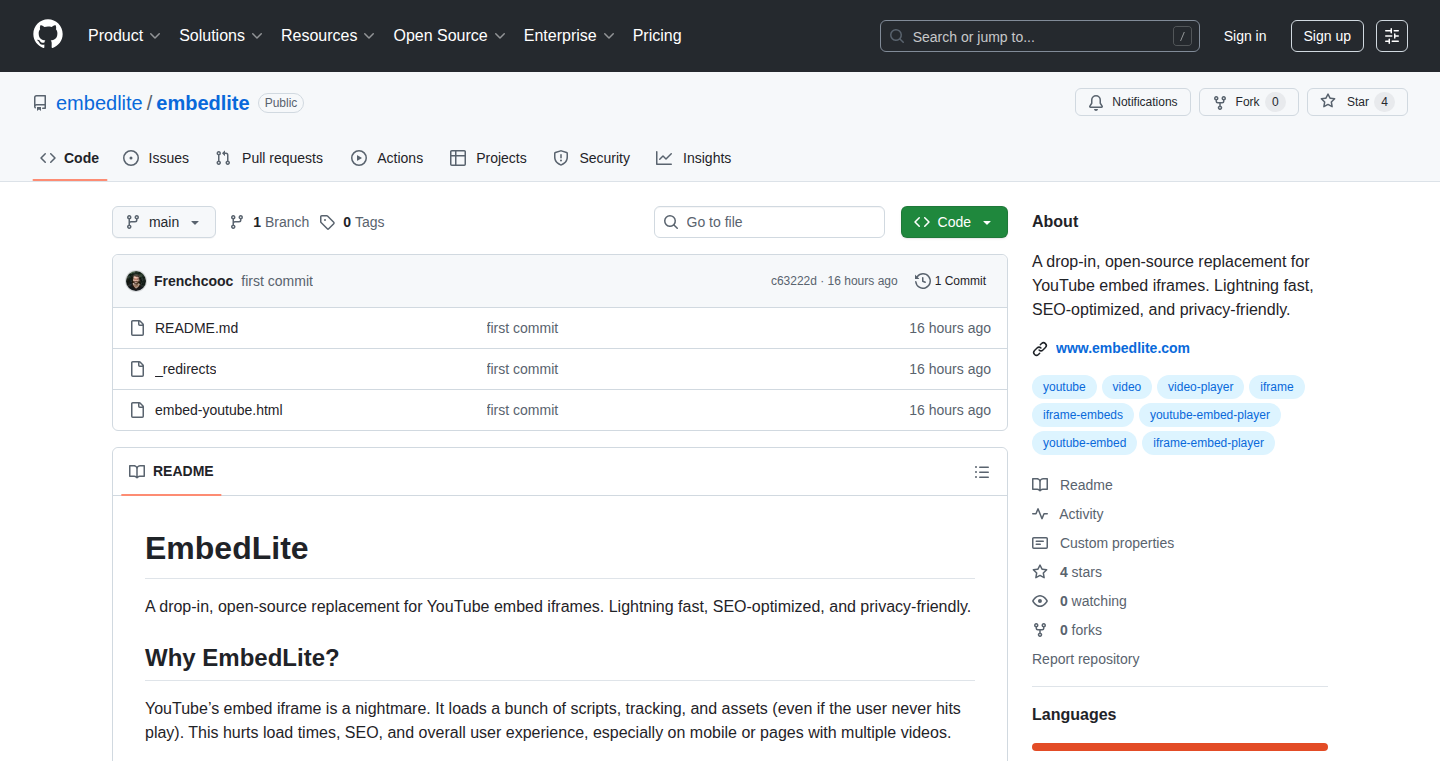This screenshot has width=1440, height=761.
Task: Click the iframe topic tag
Action: click(x=1277, y=387)
